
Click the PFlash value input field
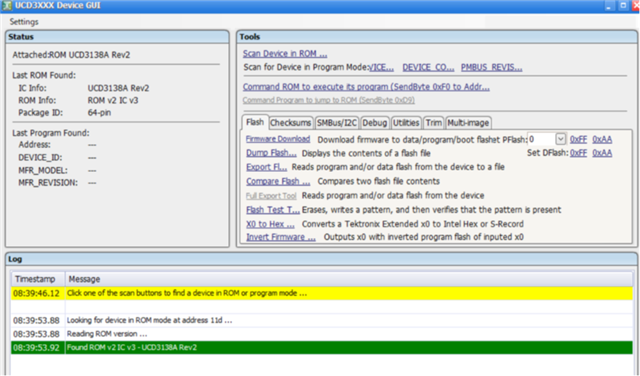(541, 139)
